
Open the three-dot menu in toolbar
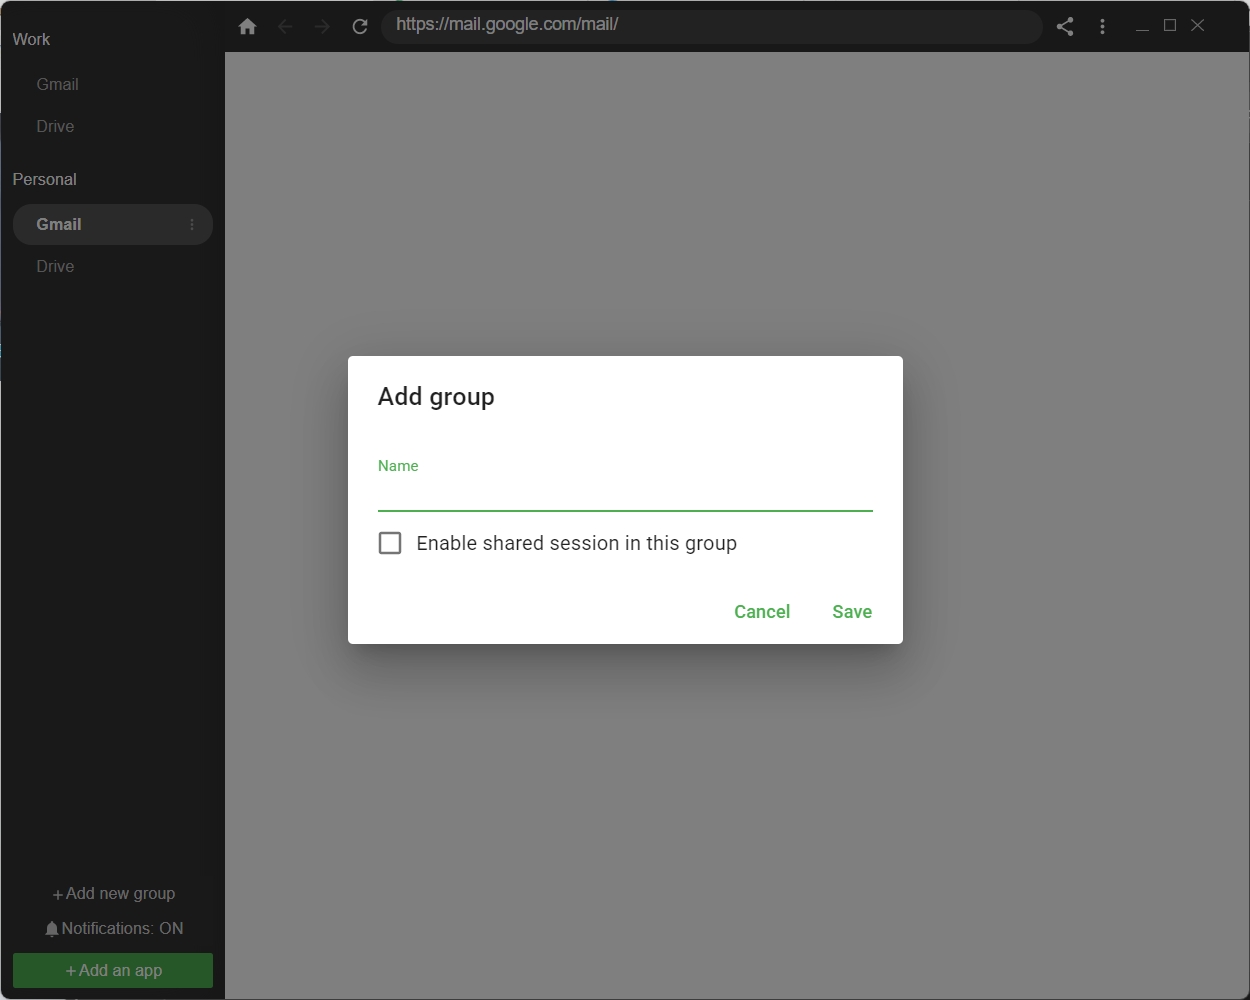pos(1102,27)
